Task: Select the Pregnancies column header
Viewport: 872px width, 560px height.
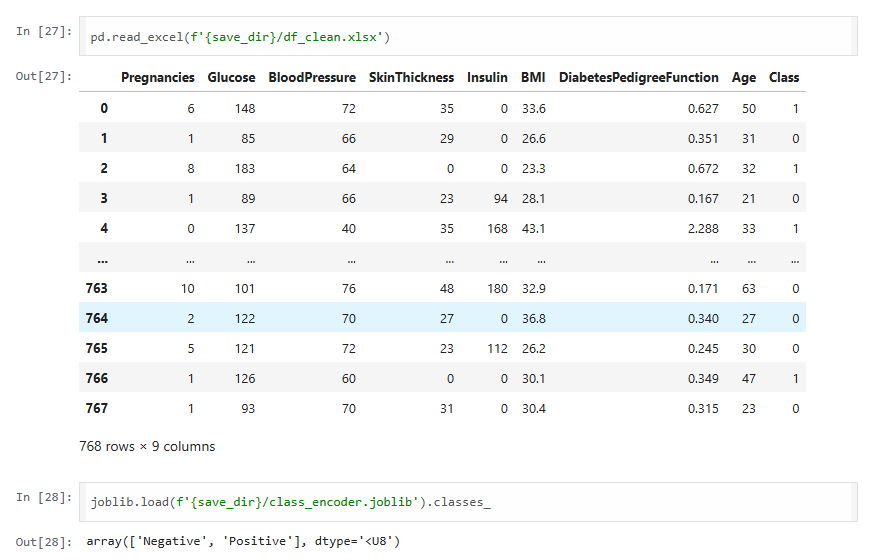Action: point(157,77)
